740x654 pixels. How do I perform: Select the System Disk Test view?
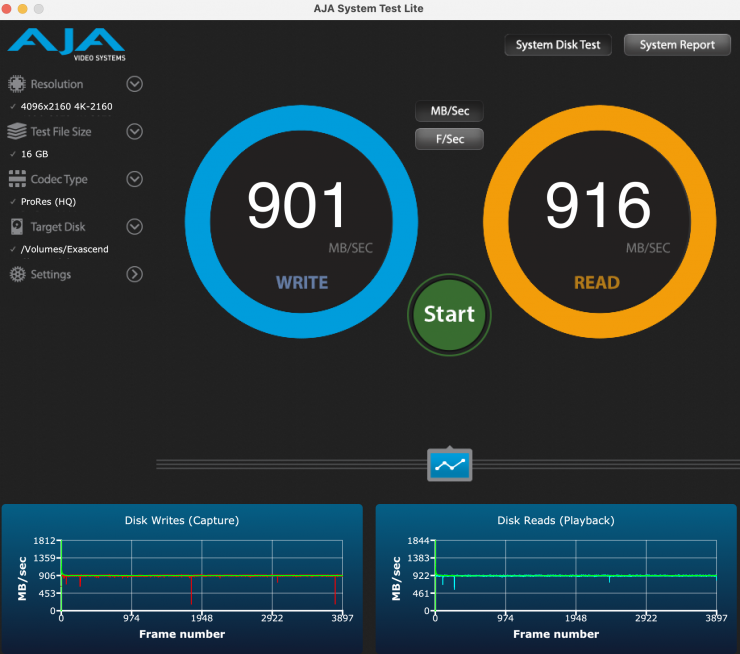click(x=557, y=45)
